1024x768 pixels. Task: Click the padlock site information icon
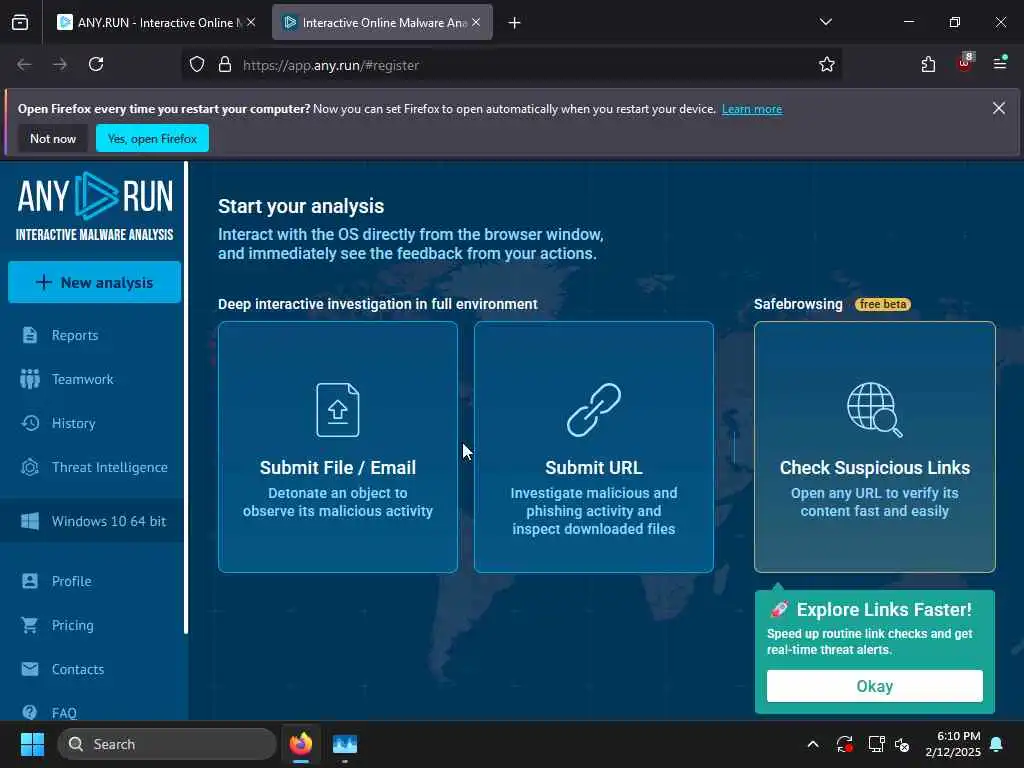click(225, 64)
